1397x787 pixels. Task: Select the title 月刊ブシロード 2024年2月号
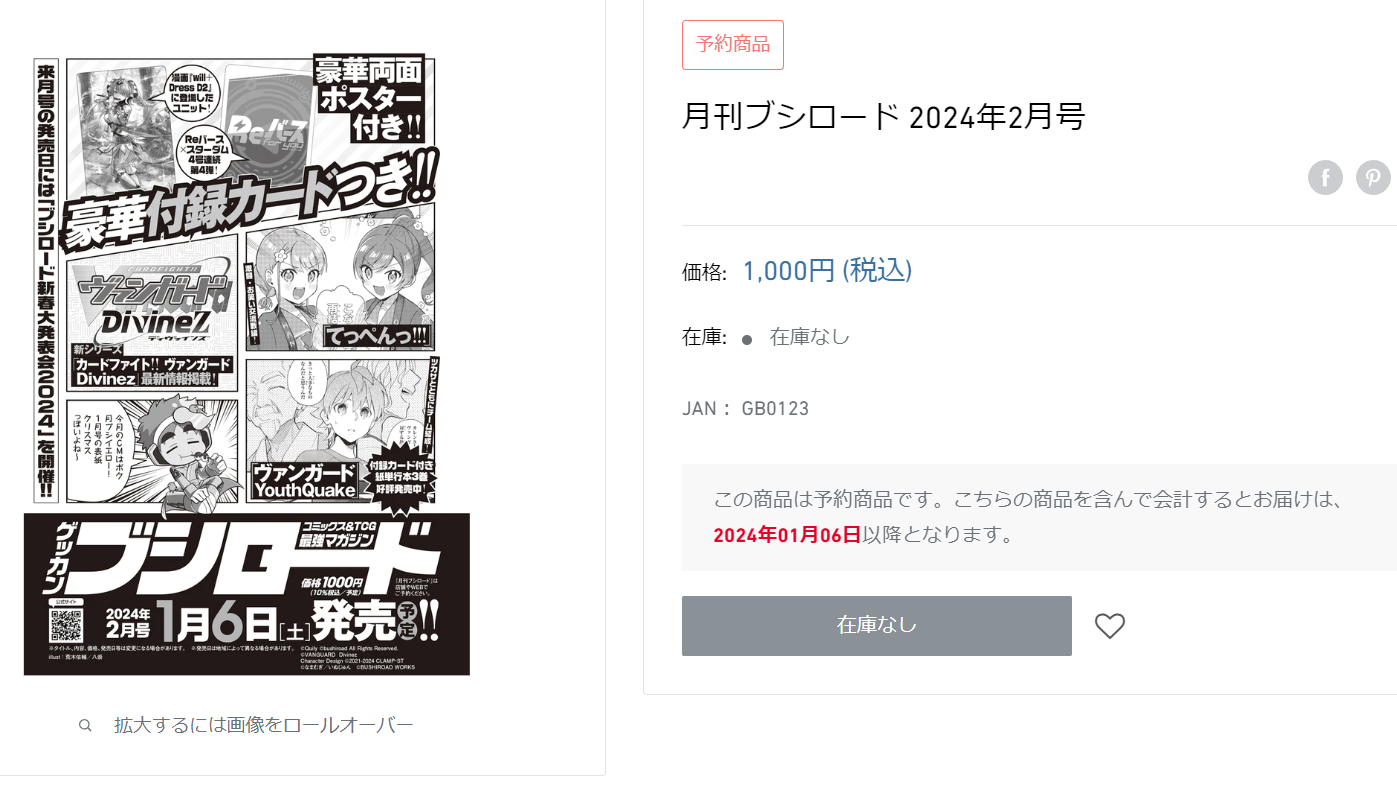pos(883,117)
